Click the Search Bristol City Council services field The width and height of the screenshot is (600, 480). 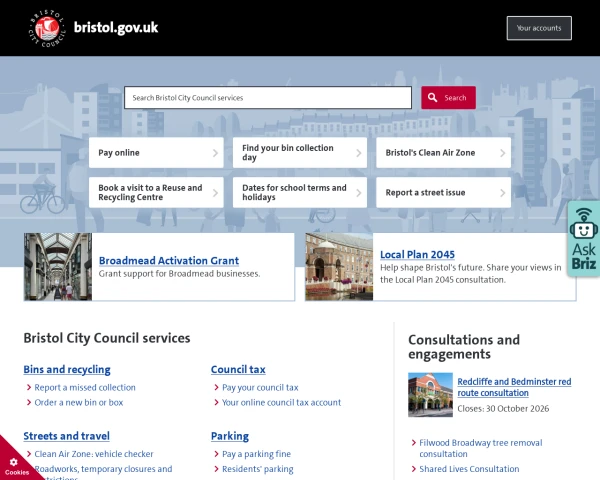coord(268,98)
